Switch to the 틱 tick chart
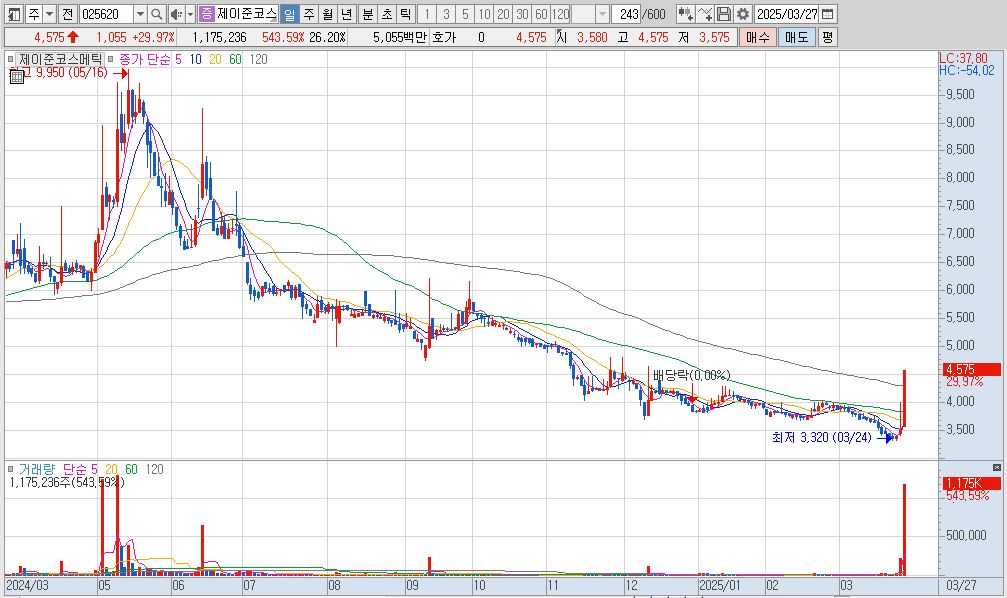Viewport: 1007px width, 598px height. pyautogui.click(x=405, y=13)
